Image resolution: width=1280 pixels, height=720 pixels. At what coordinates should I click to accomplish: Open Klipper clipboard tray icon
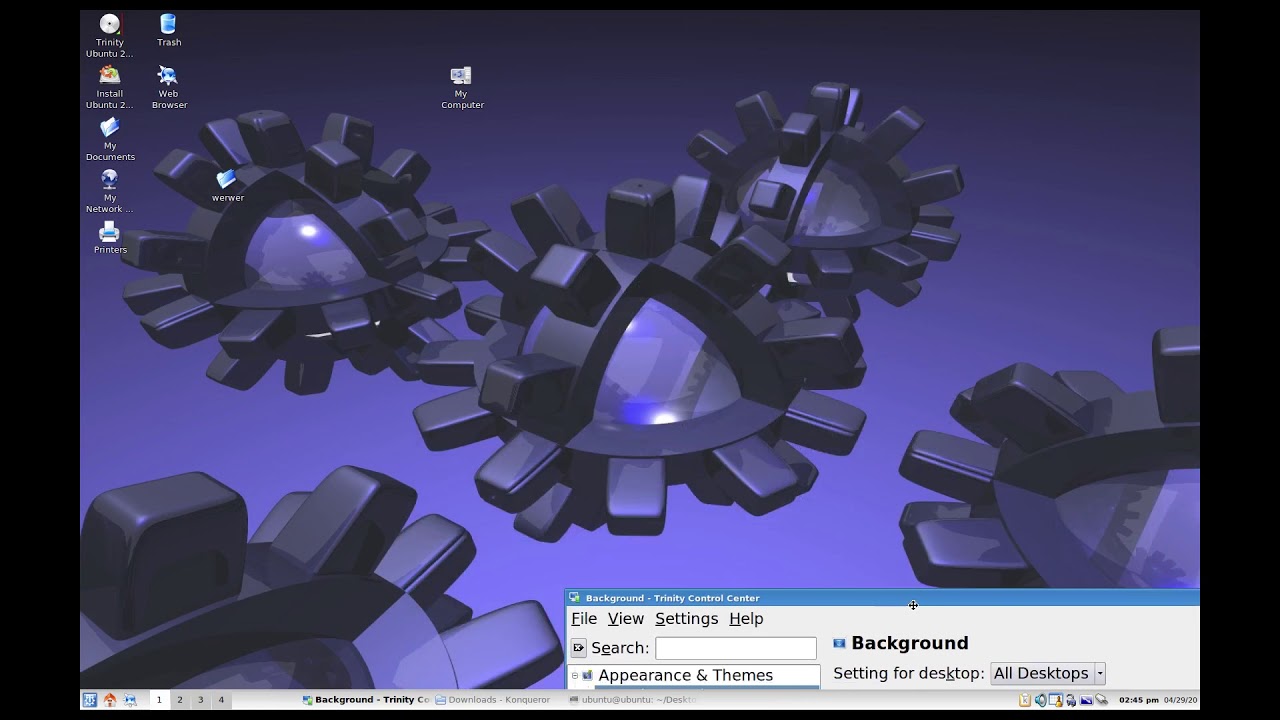point(1025,700)
